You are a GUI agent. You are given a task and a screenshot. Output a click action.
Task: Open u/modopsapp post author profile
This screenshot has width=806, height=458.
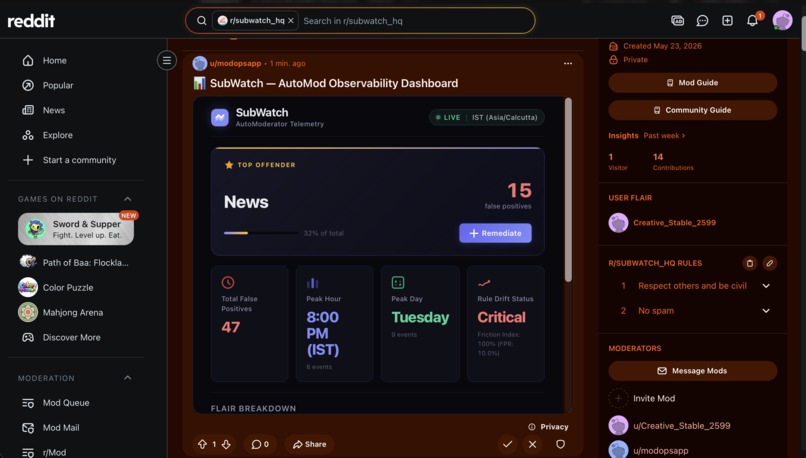click(235, 63)
